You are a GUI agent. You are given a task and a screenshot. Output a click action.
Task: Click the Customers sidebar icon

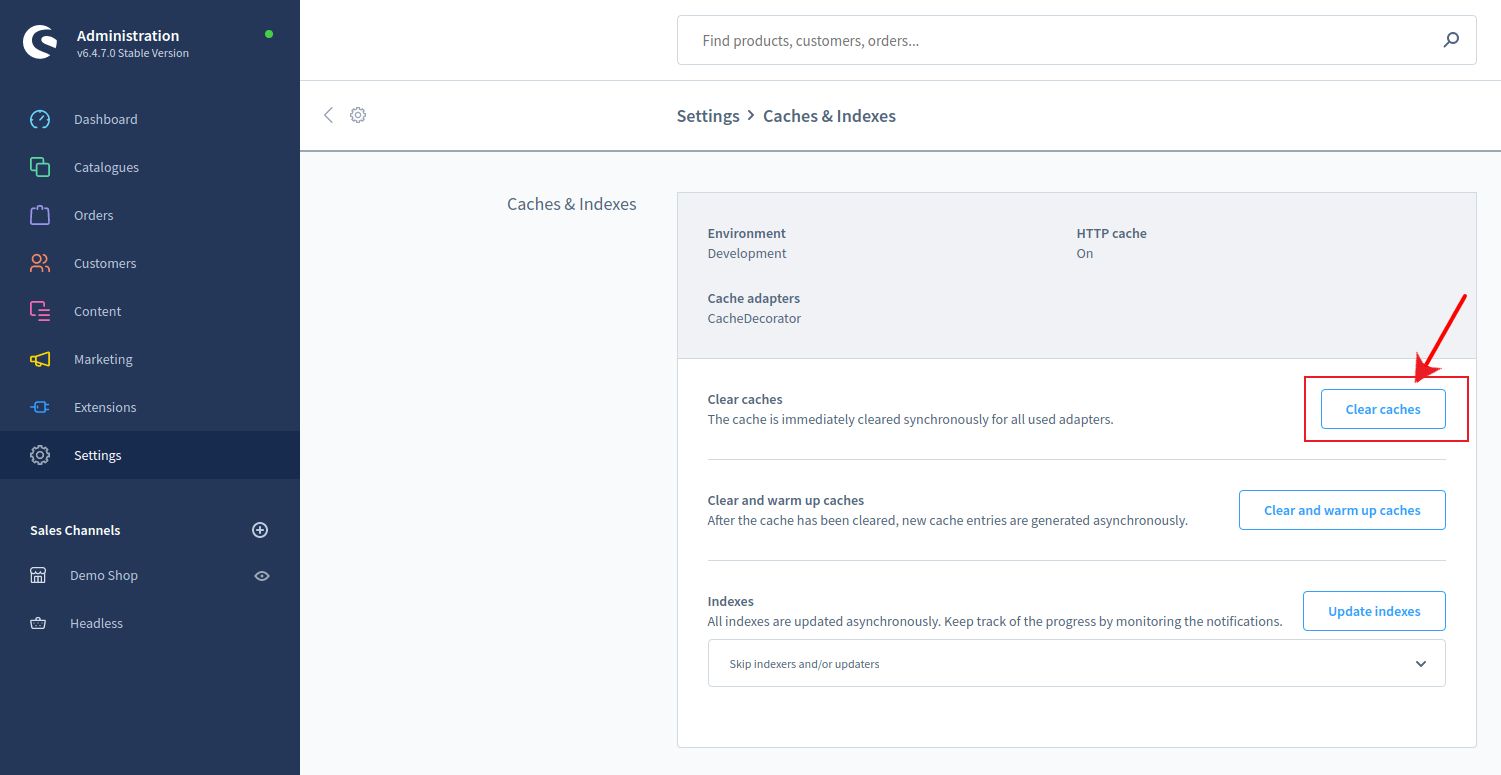(40, 263)
